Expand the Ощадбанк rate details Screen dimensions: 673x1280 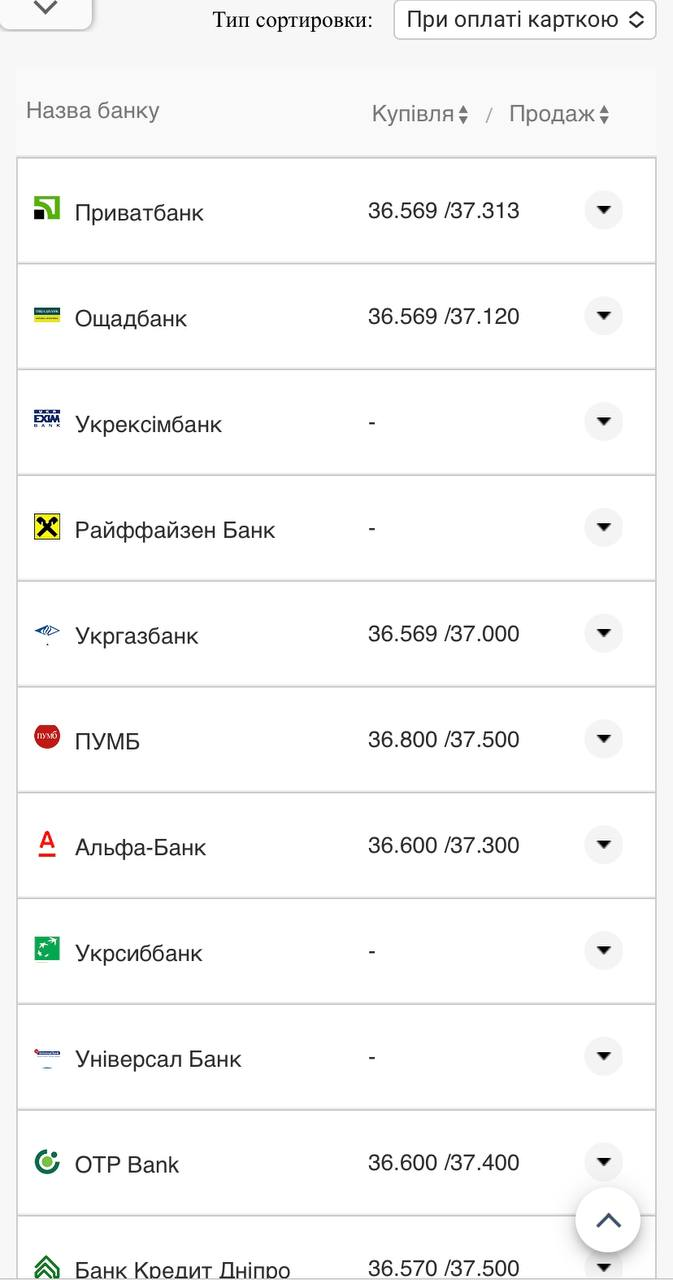point(603,316)
